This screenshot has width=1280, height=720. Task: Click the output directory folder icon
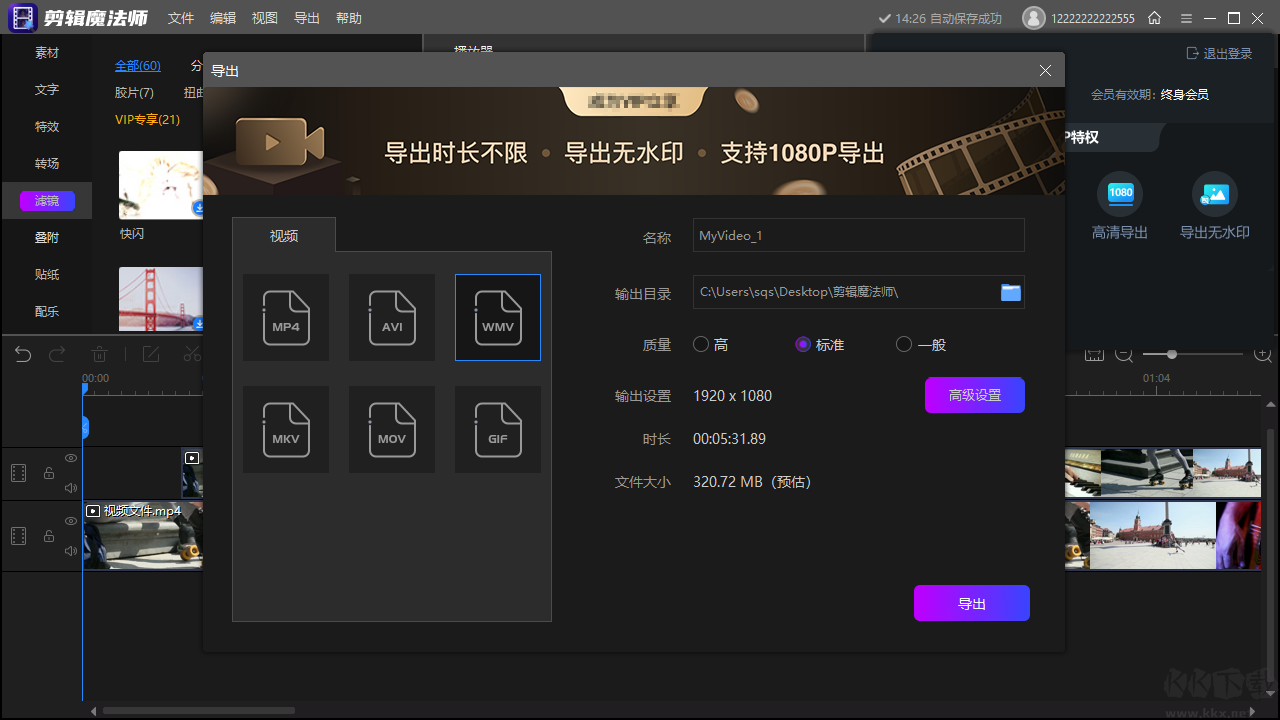tap(1011, 292)
